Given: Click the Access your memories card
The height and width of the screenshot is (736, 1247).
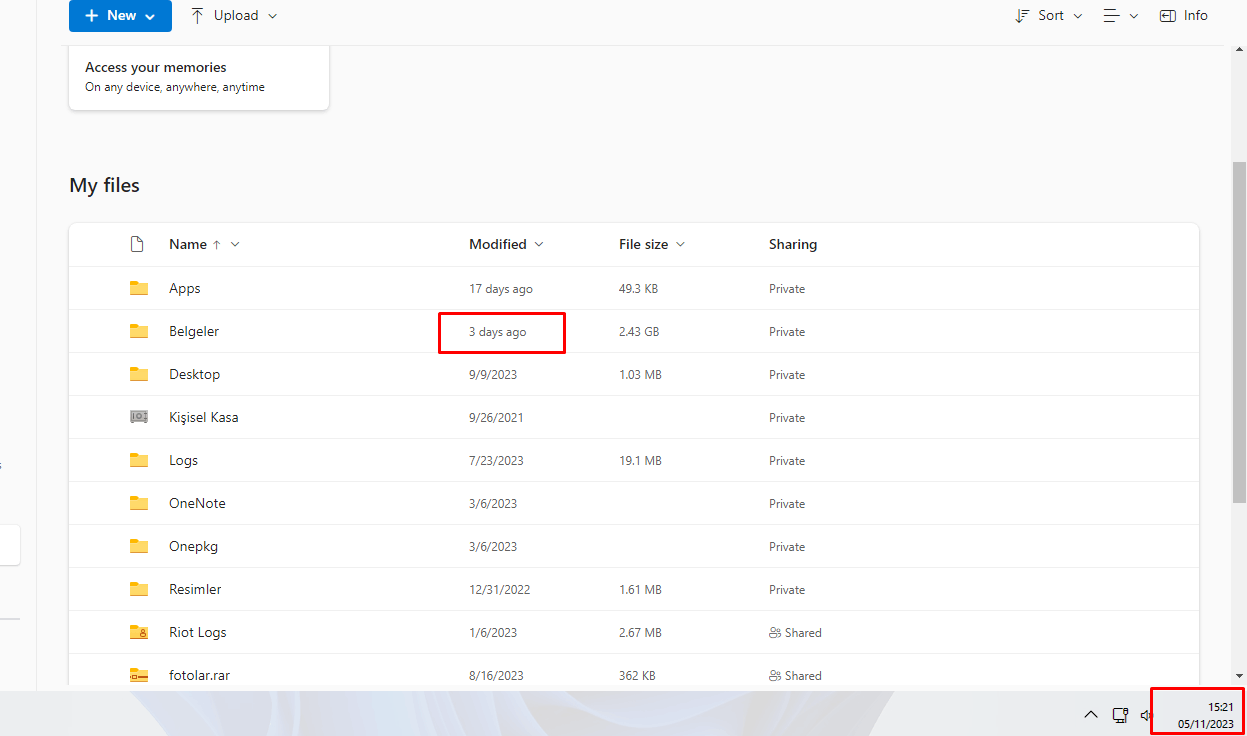Looking at the screenshot, I should pos(198,77).
